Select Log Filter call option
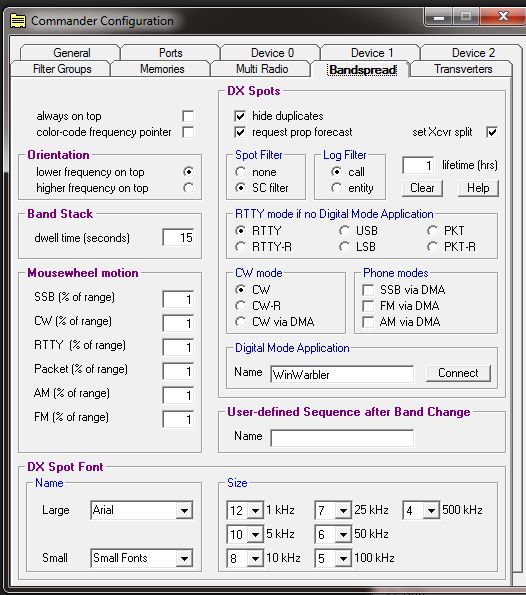526x595 pixels. point(336,172)
